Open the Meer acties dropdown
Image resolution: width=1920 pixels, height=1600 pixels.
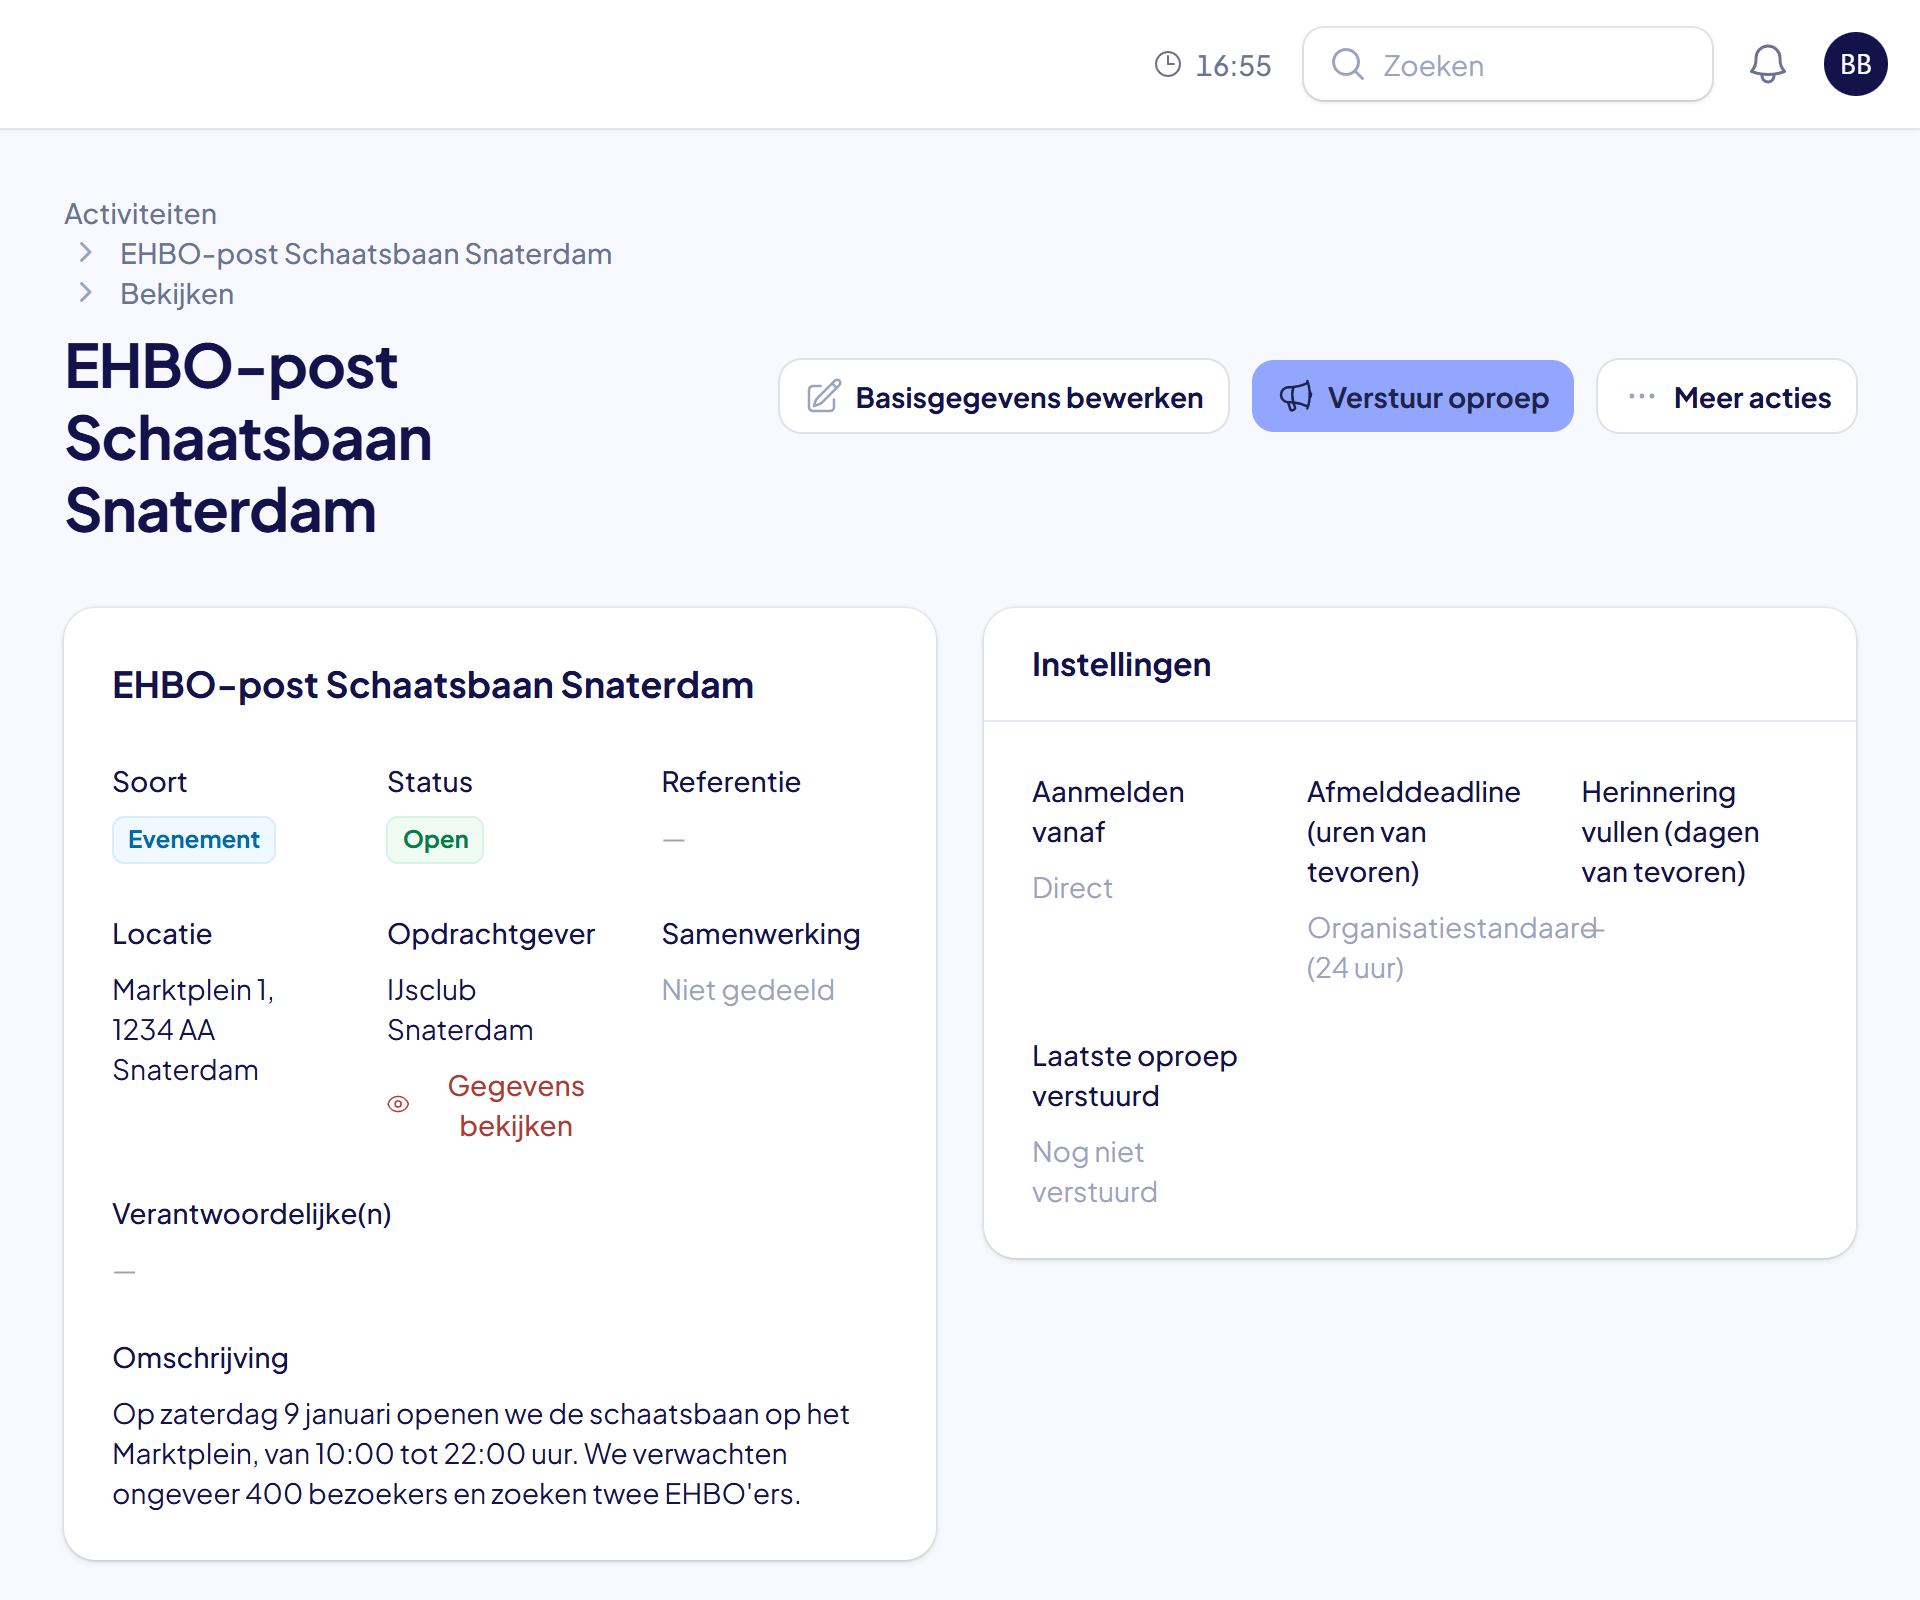(x=1726, y=397)
